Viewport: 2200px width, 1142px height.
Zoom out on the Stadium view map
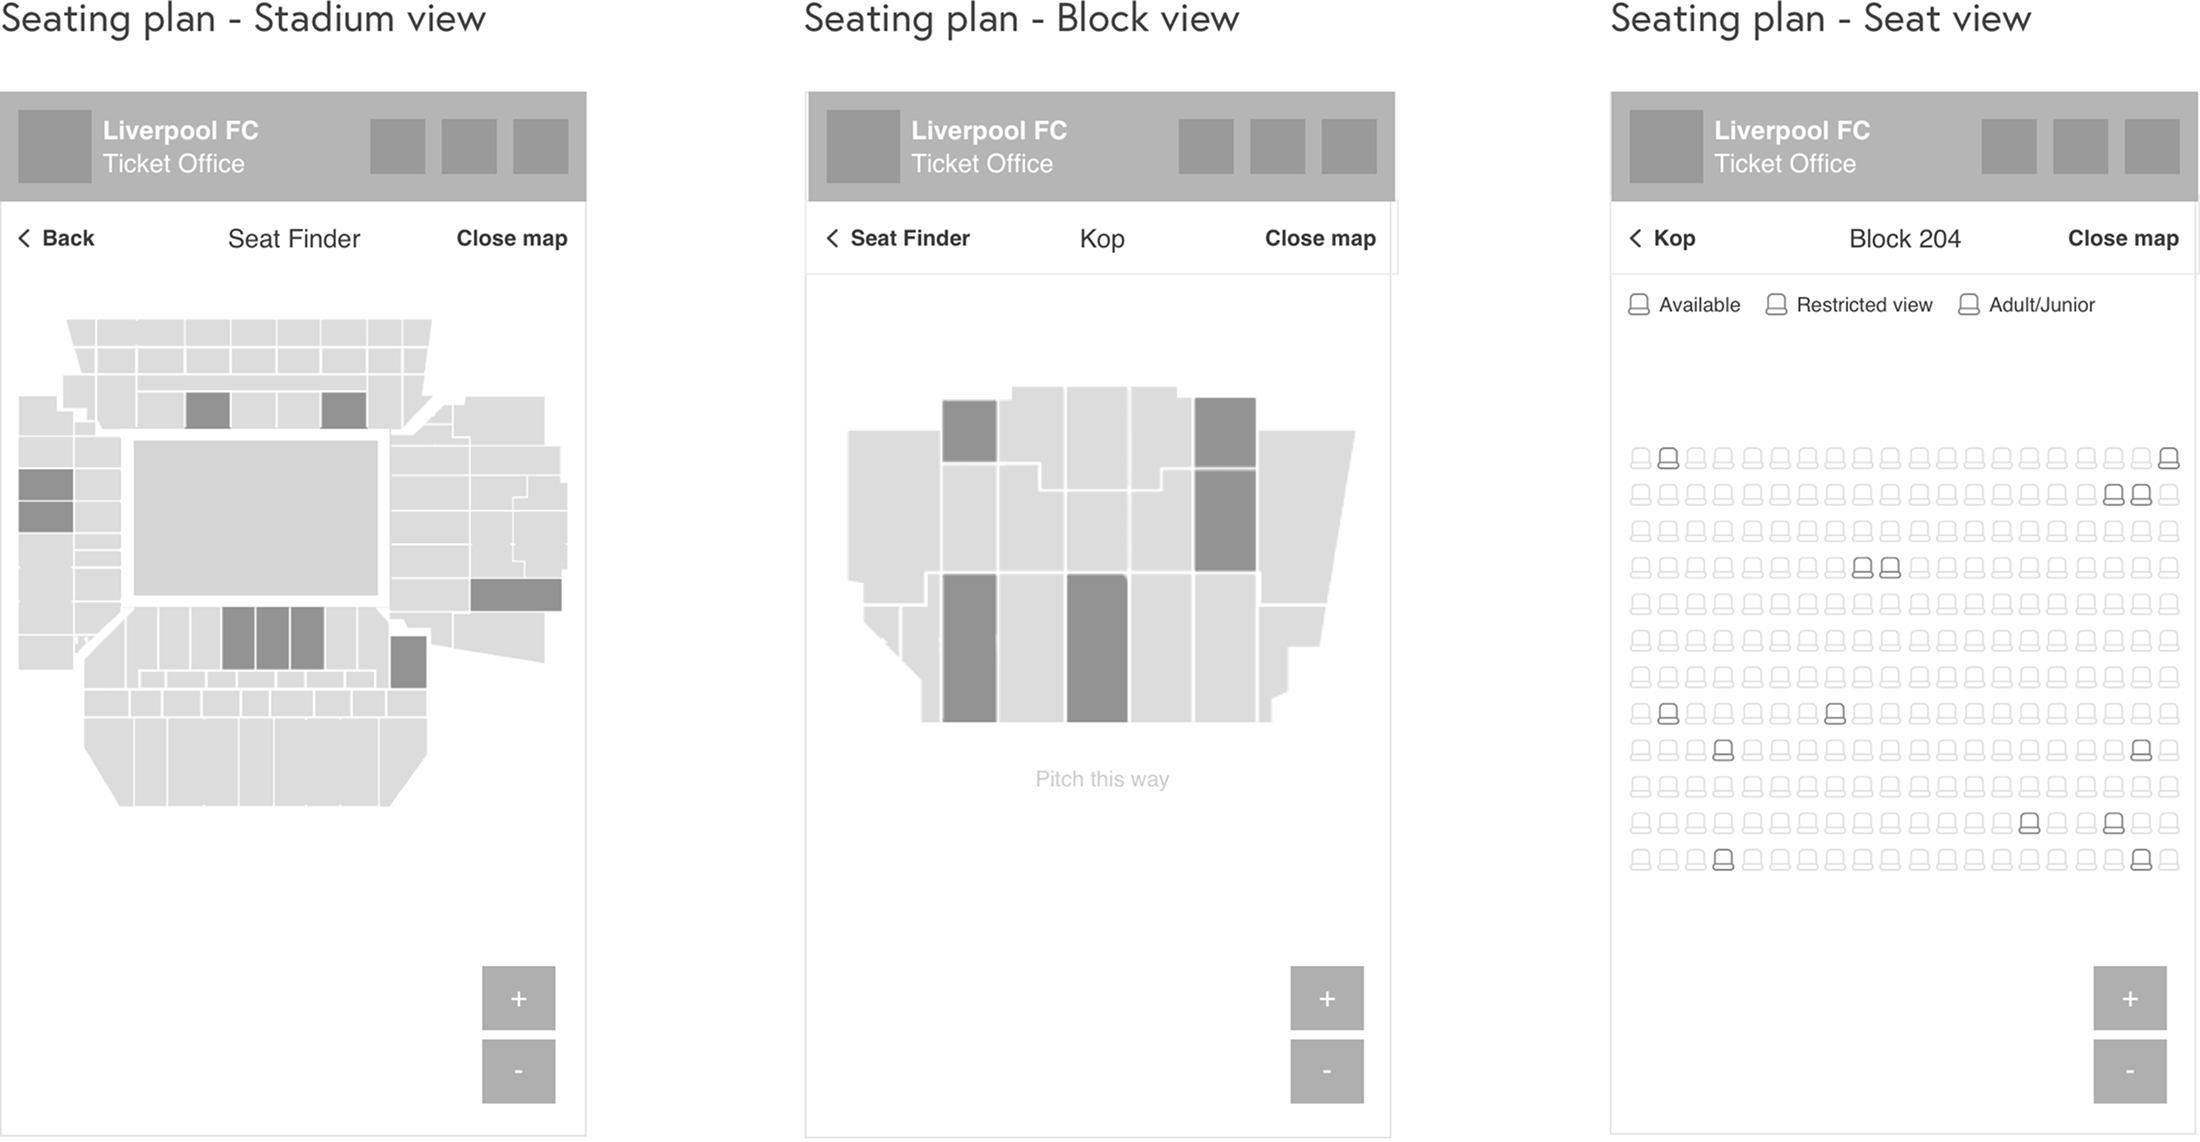click(518, 1070)
